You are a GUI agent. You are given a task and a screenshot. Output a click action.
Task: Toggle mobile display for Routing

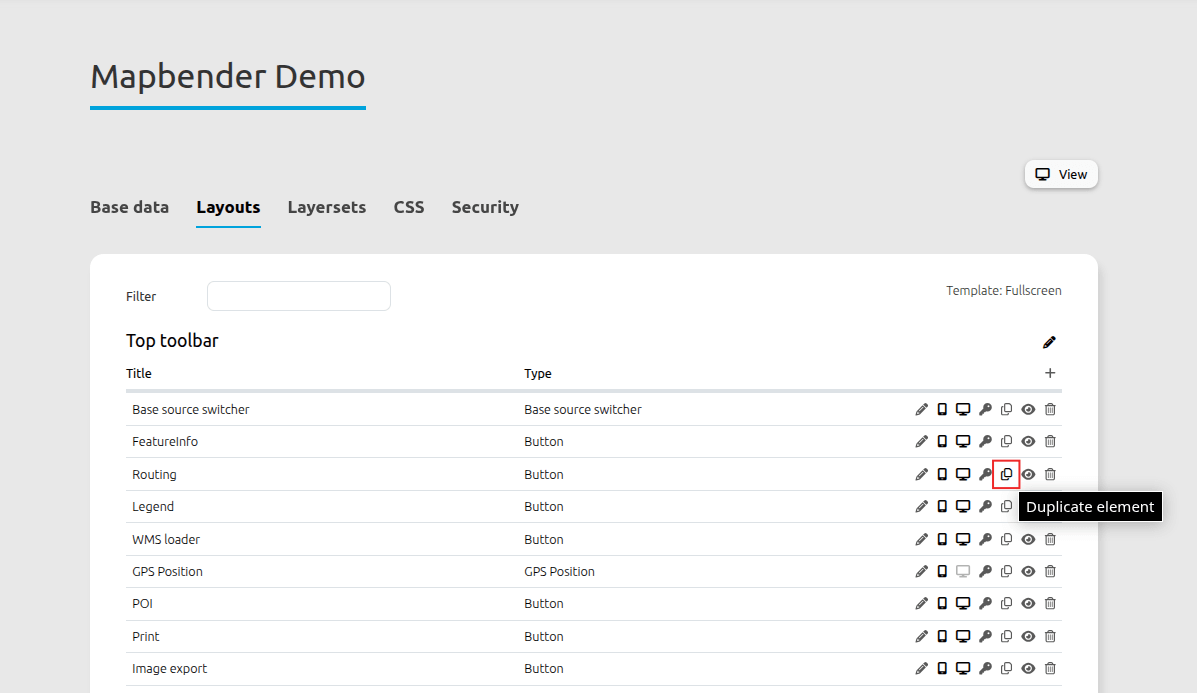click(942, 475)
